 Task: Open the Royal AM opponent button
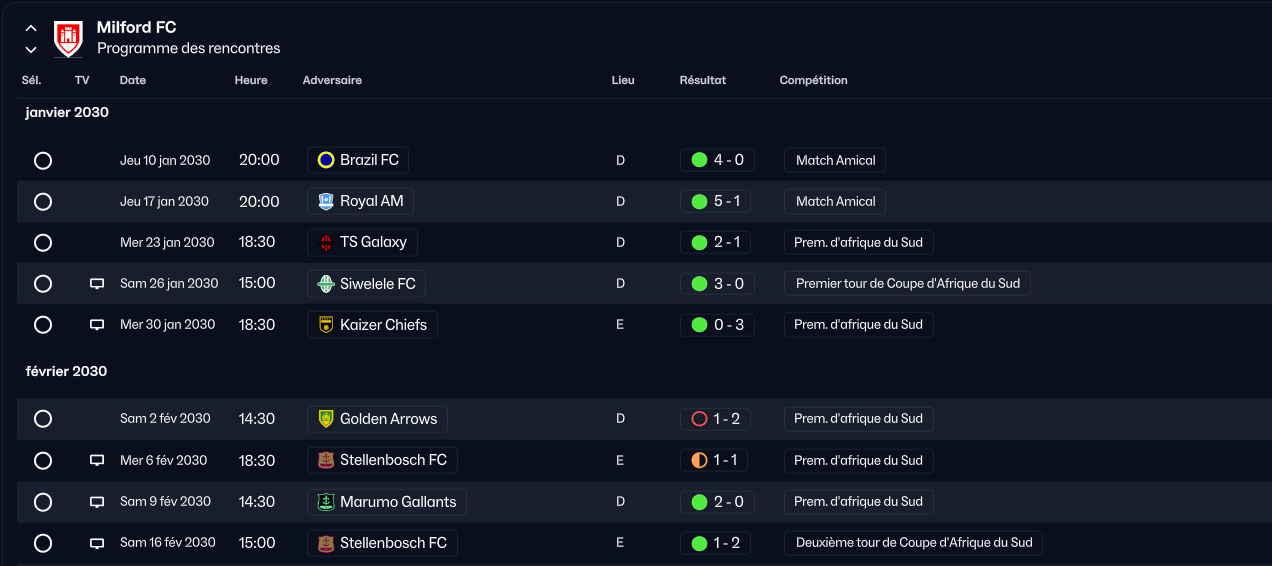click(x=360, y=201)
